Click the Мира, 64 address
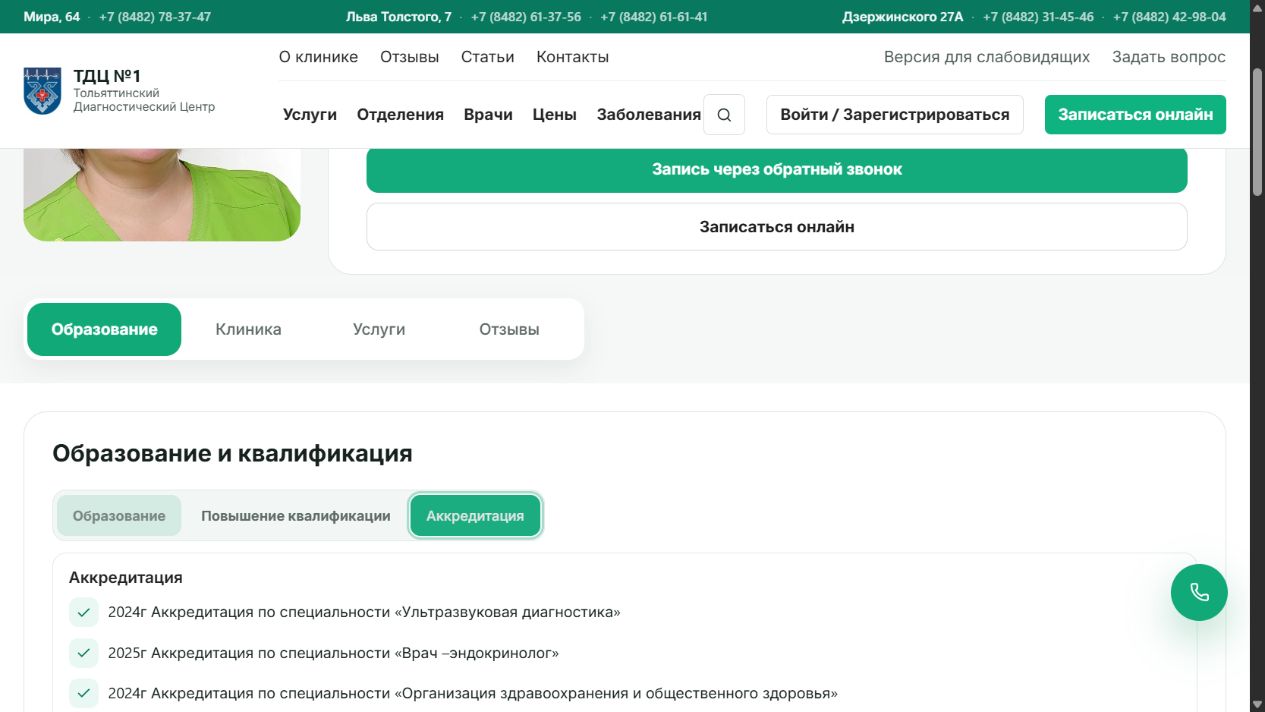The height and width of the screenshot is (712, 1265). click(52, 17)
